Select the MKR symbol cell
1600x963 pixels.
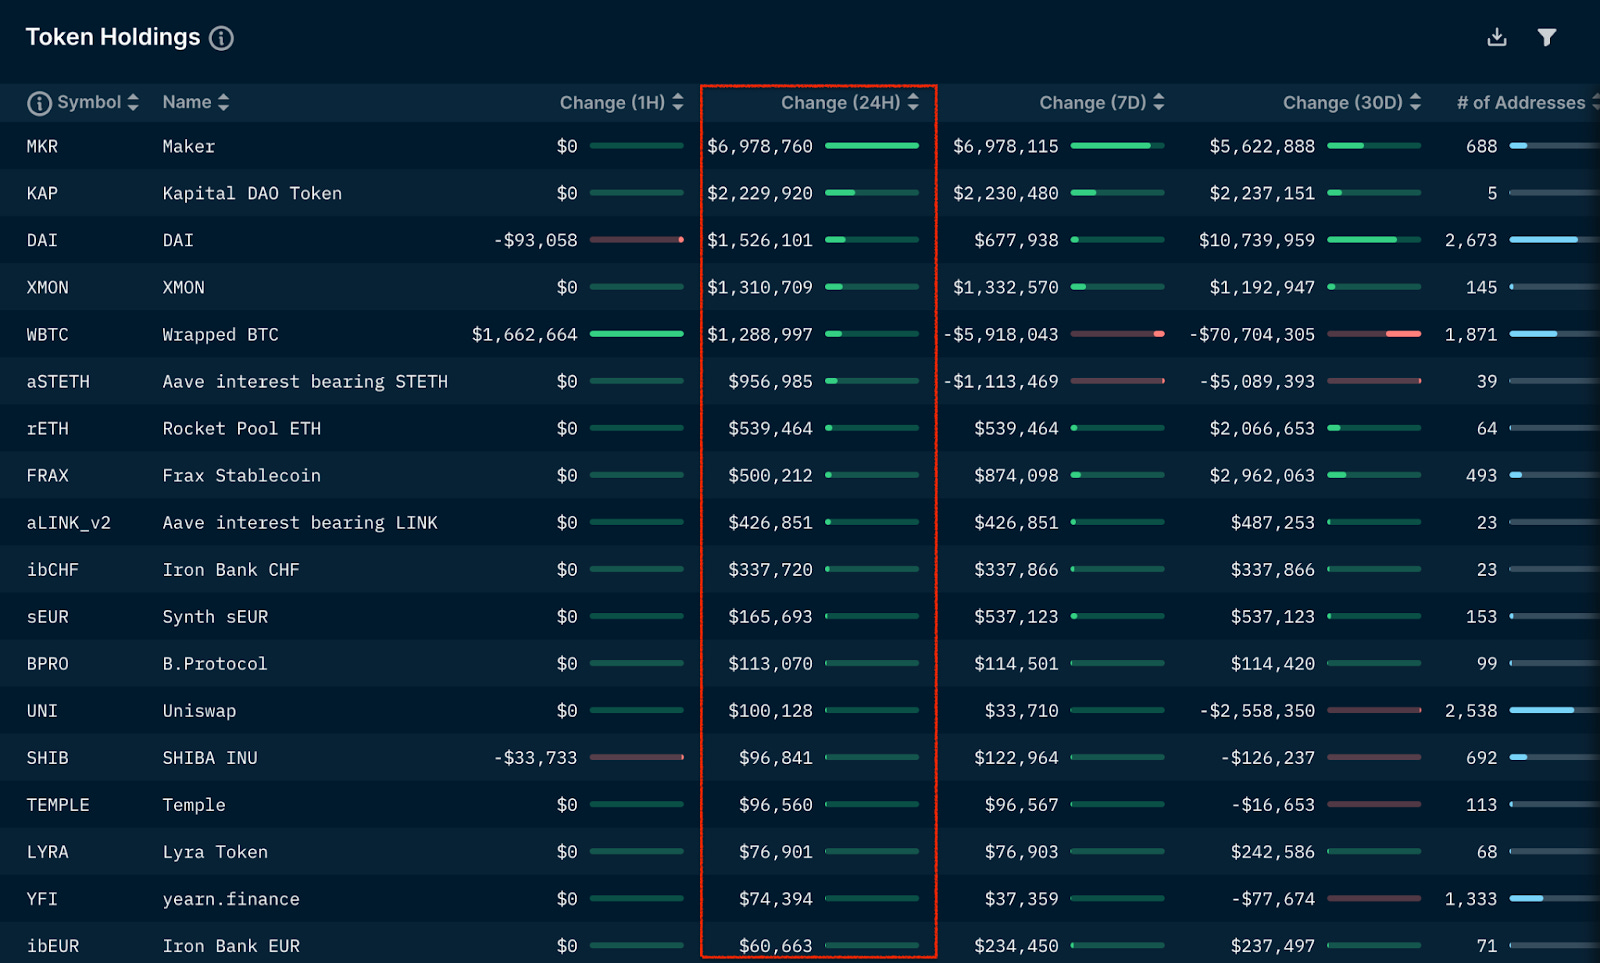click(42, 146)
